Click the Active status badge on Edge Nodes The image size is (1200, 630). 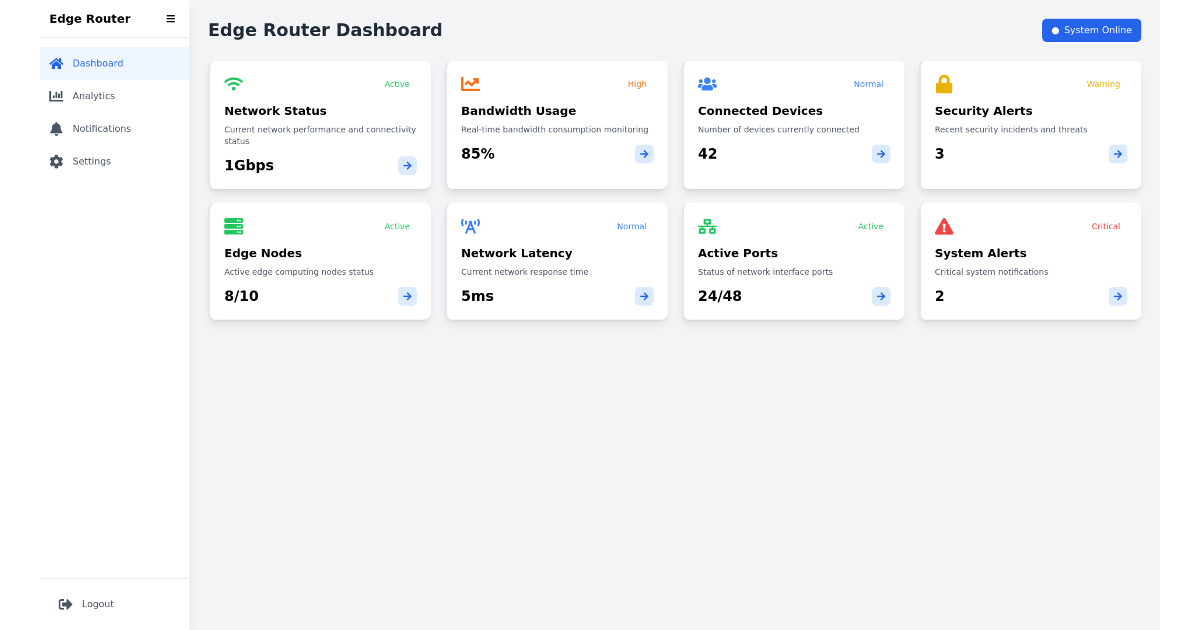click(397, 226)
